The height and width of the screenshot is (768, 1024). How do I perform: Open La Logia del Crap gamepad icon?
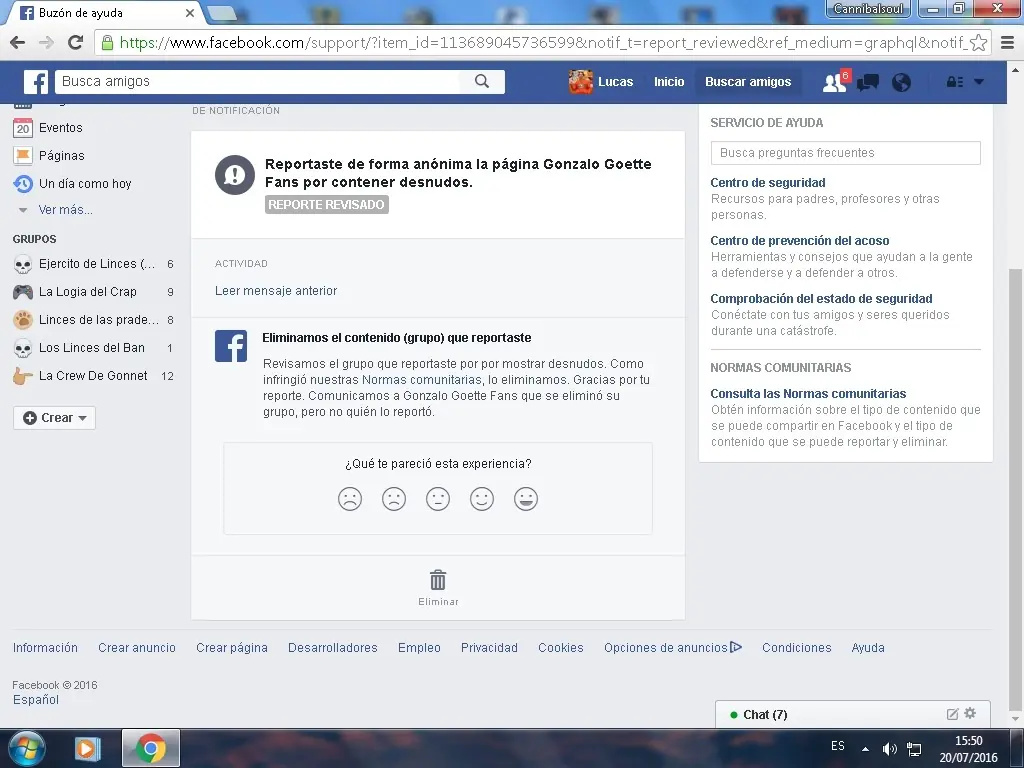[23, 292]
